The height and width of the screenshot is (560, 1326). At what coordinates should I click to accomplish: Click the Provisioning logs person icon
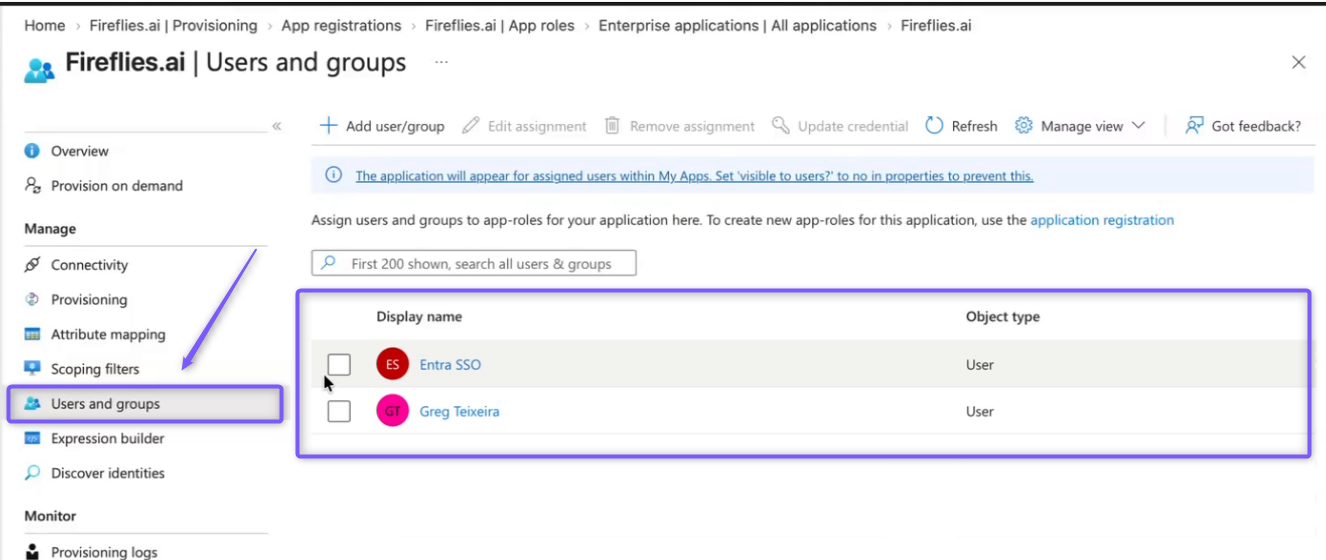tap(32, 551)
